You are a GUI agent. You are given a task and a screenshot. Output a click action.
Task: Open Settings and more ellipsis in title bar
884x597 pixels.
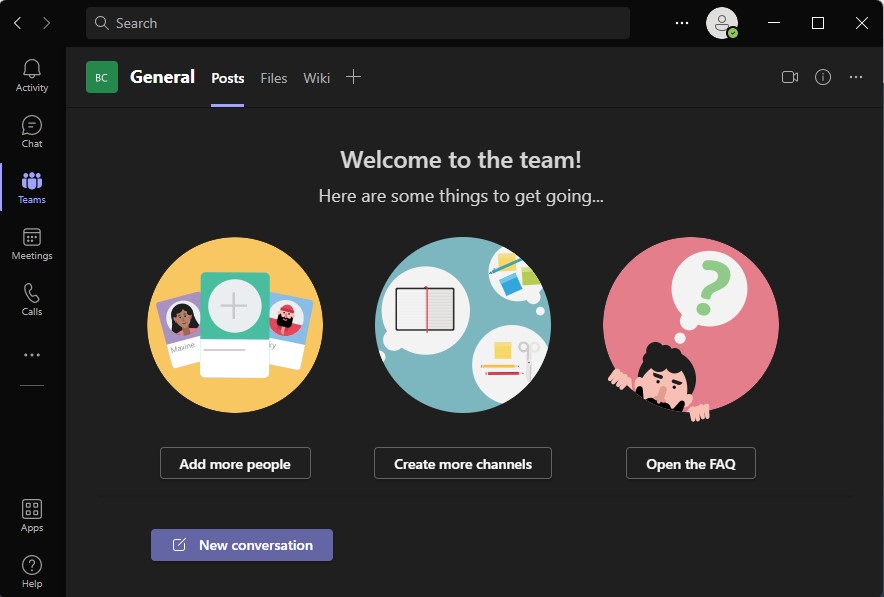682,23
